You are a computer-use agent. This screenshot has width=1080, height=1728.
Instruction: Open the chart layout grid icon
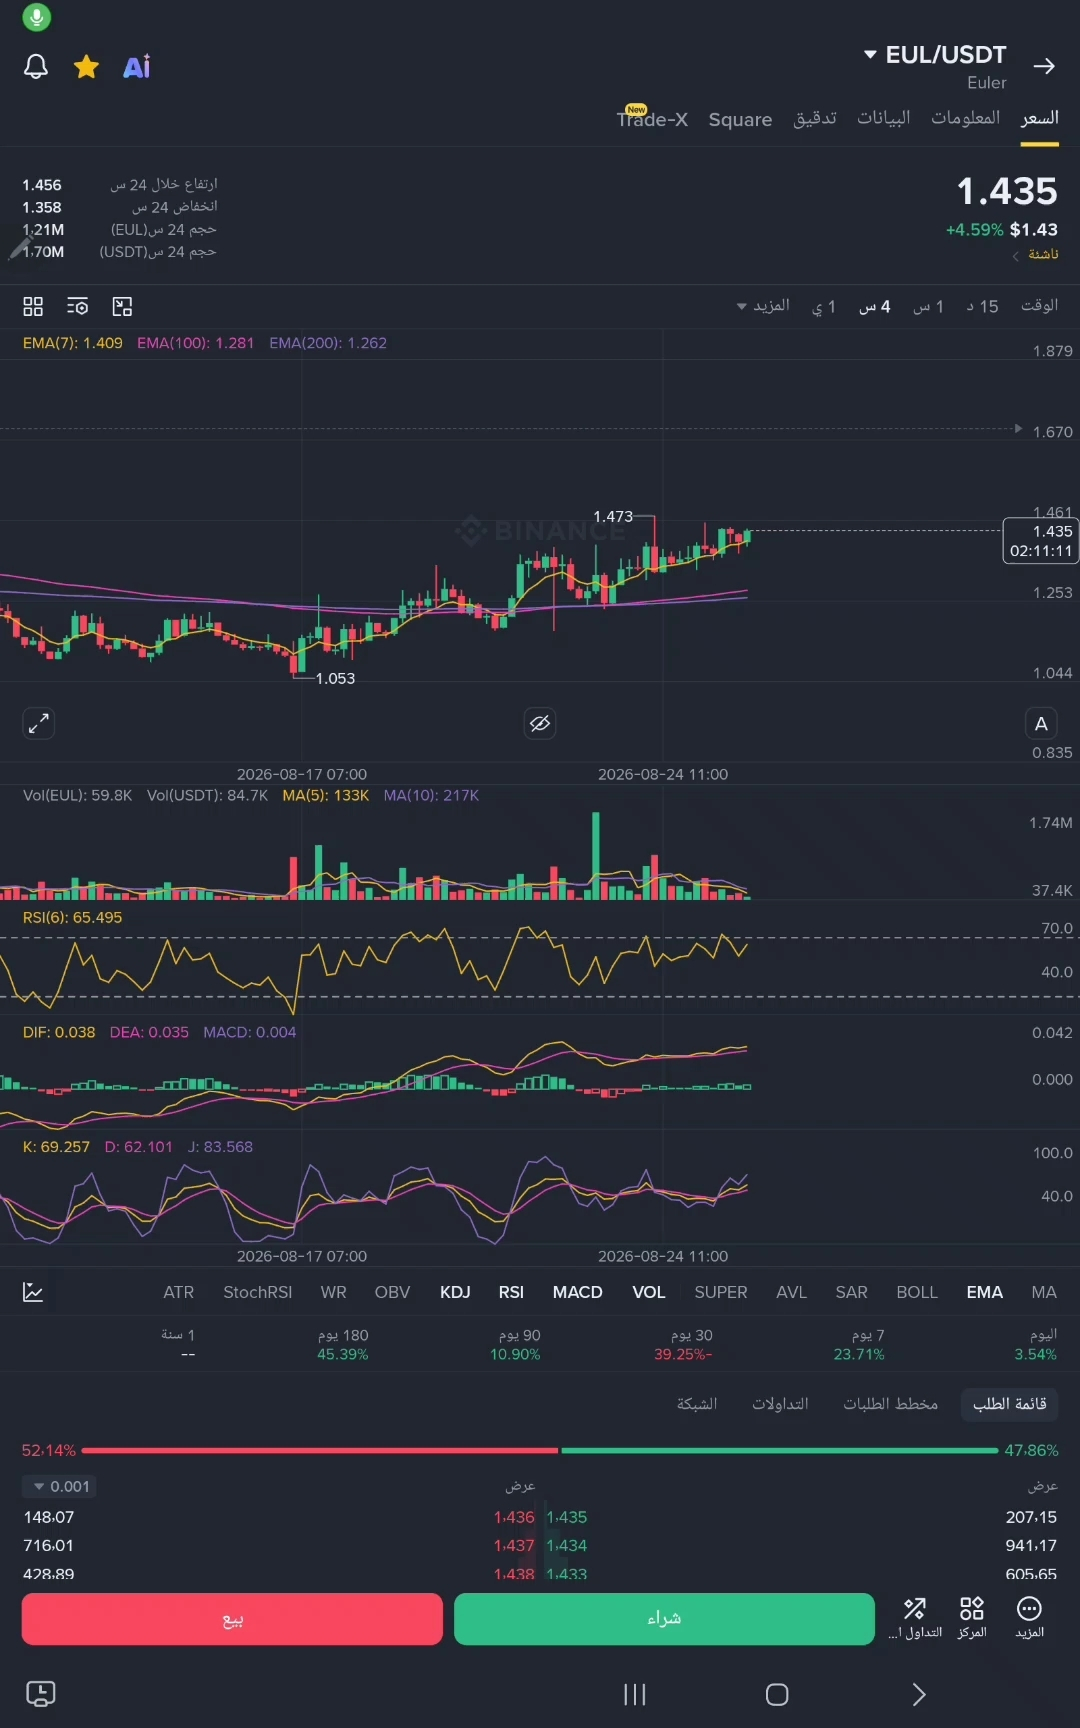[x=33, y=306]
